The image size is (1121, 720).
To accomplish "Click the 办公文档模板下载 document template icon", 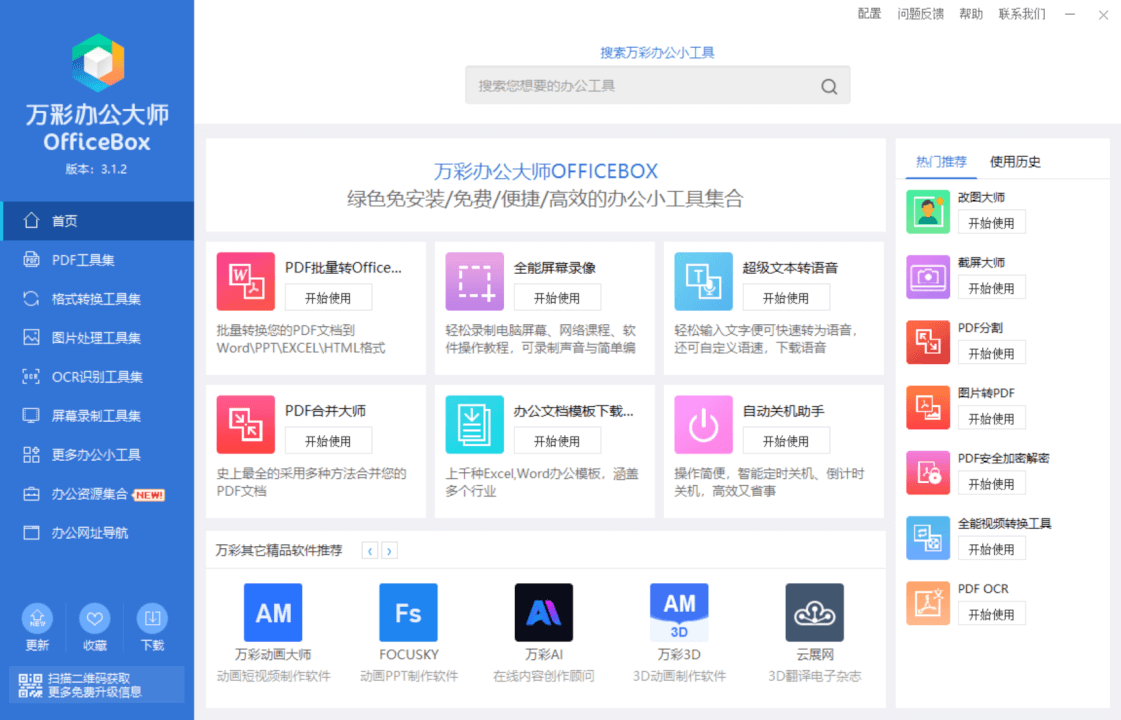I will point(474,424).
